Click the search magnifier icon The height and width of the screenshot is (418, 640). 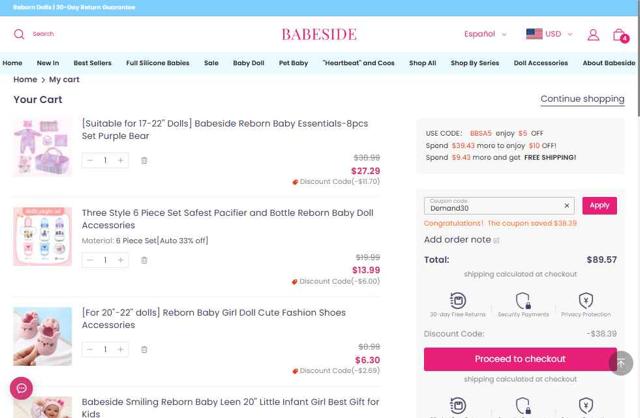point(19,34)
